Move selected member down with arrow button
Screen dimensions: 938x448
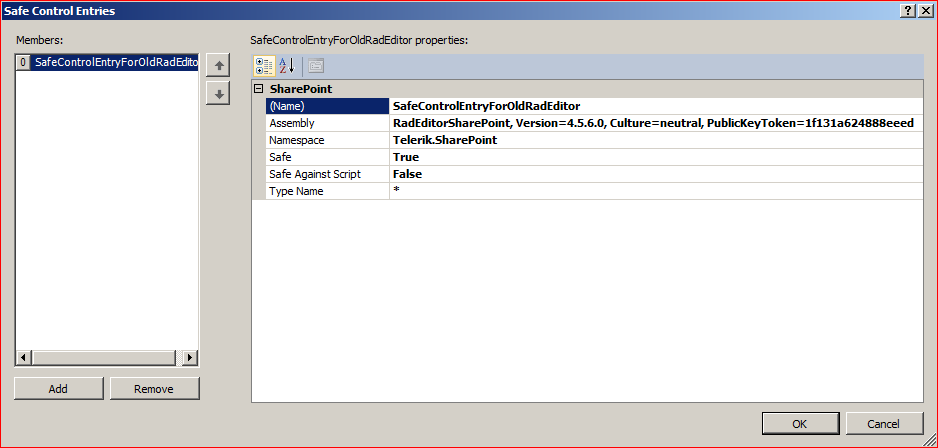coord(217,94)
